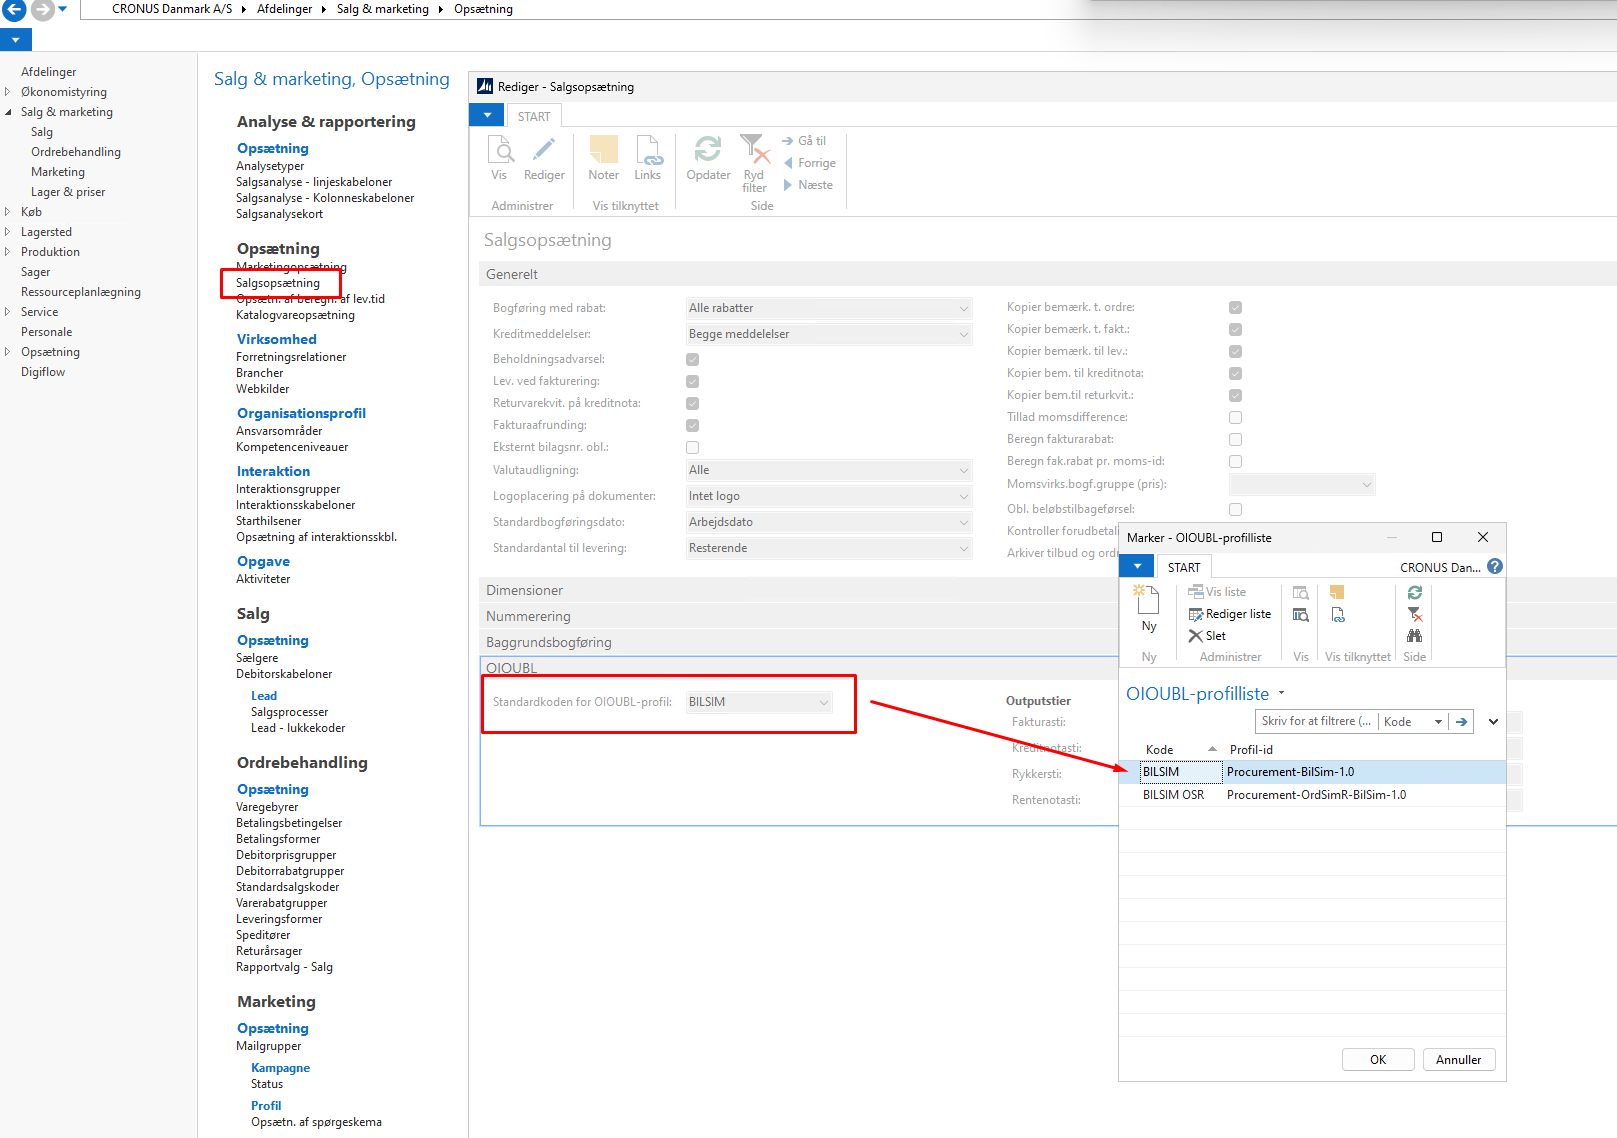Select the BILSIM OSR row
This screenshot has width=1617, height=1138.
pos(1173,795)
